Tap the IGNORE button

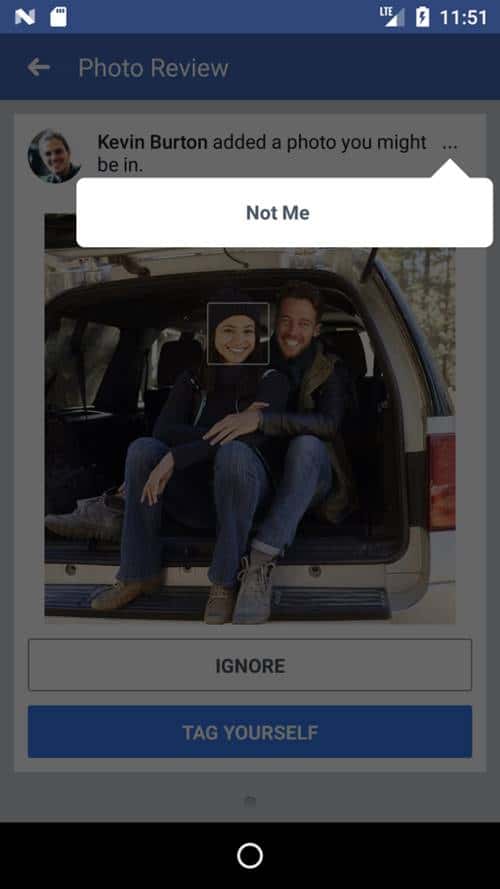[x=250, y=665]
